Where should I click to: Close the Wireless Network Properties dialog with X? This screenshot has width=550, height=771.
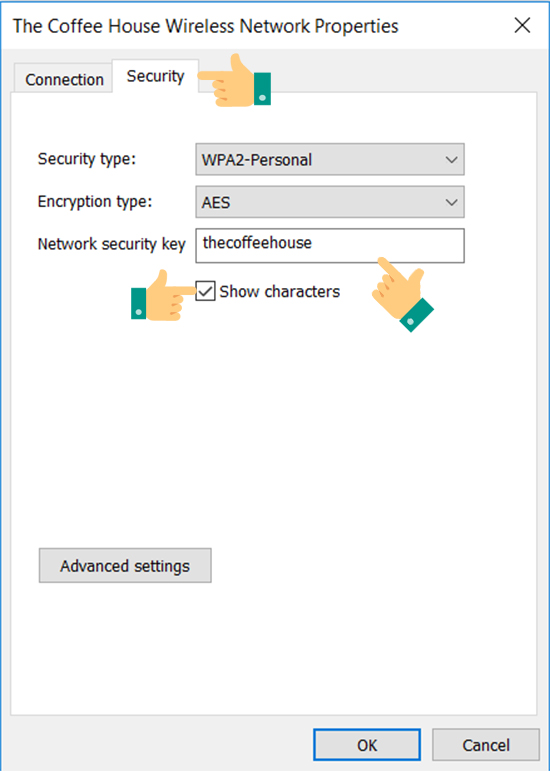coord(522,26)
